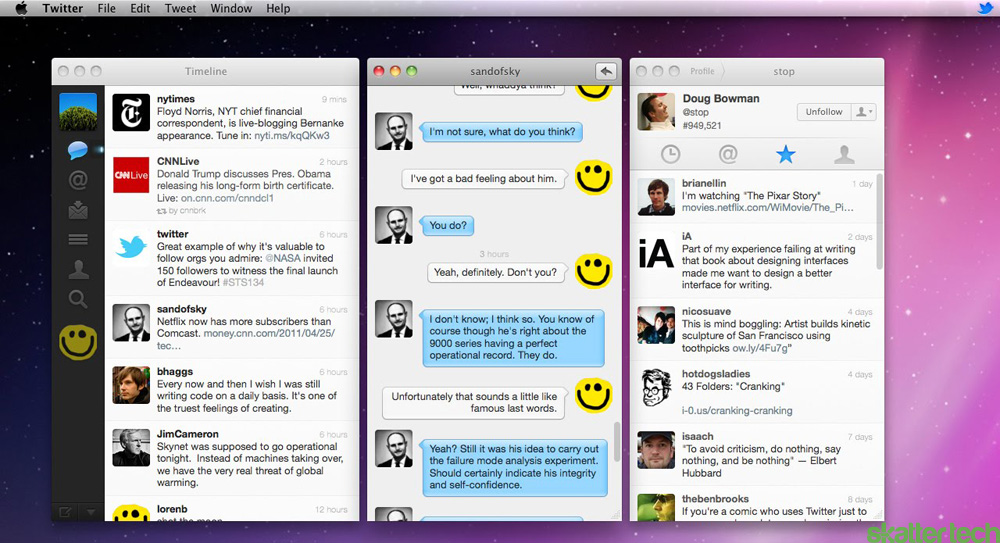
Task: Click Doug Bowman's profile picture
Action: [x=656, y=112]
